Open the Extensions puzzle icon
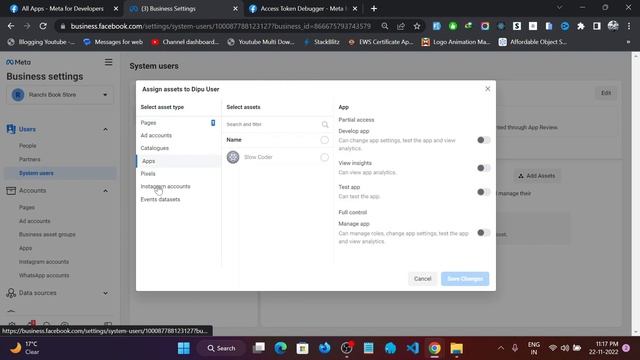 click(580, 26)
